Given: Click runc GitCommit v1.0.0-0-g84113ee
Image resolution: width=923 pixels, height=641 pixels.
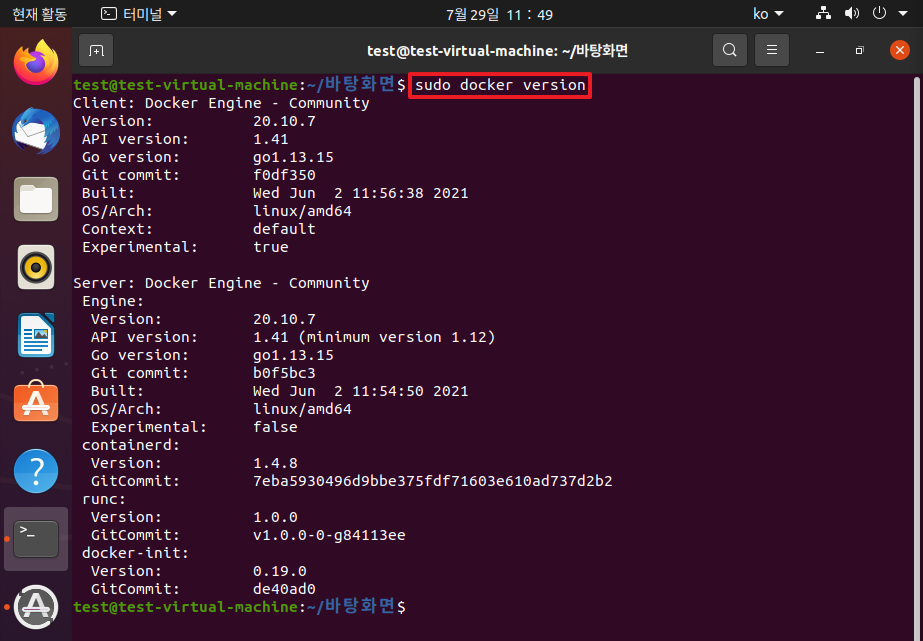Looking at the screenshot, I should click(x=329, y=536).
